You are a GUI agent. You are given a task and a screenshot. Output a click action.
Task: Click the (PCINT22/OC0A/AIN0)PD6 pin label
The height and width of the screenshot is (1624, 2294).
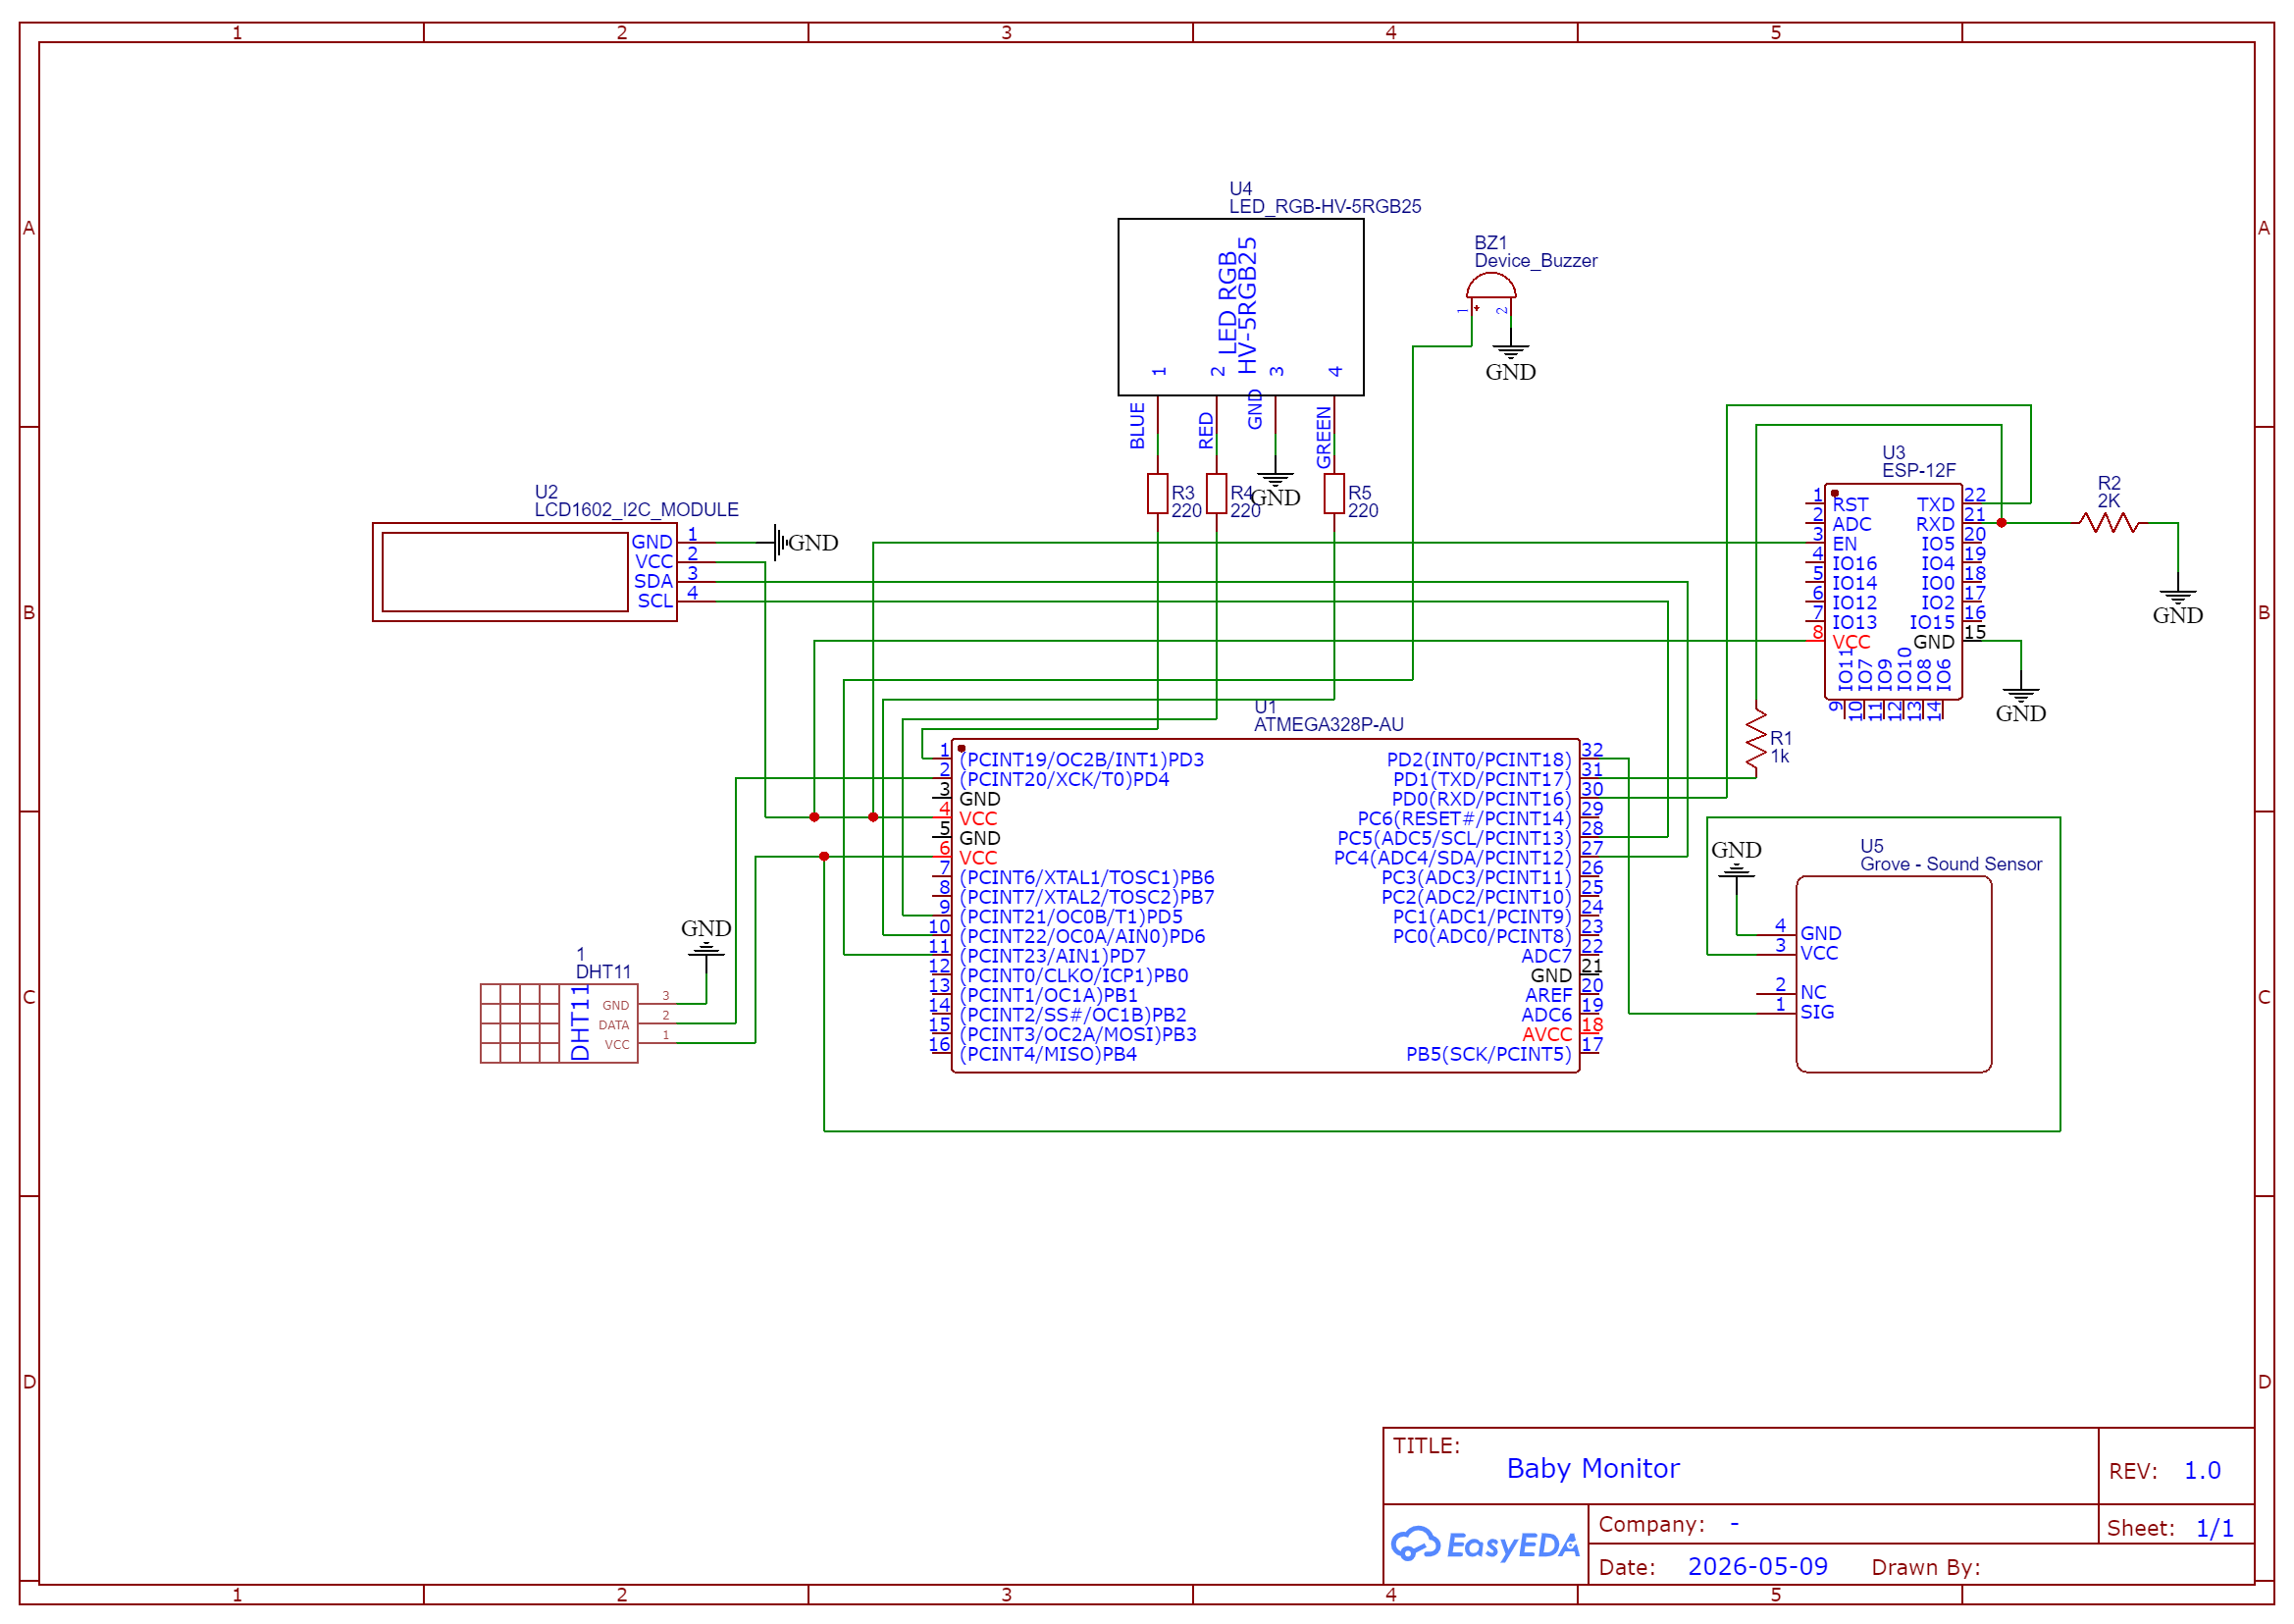[1082, 936]
